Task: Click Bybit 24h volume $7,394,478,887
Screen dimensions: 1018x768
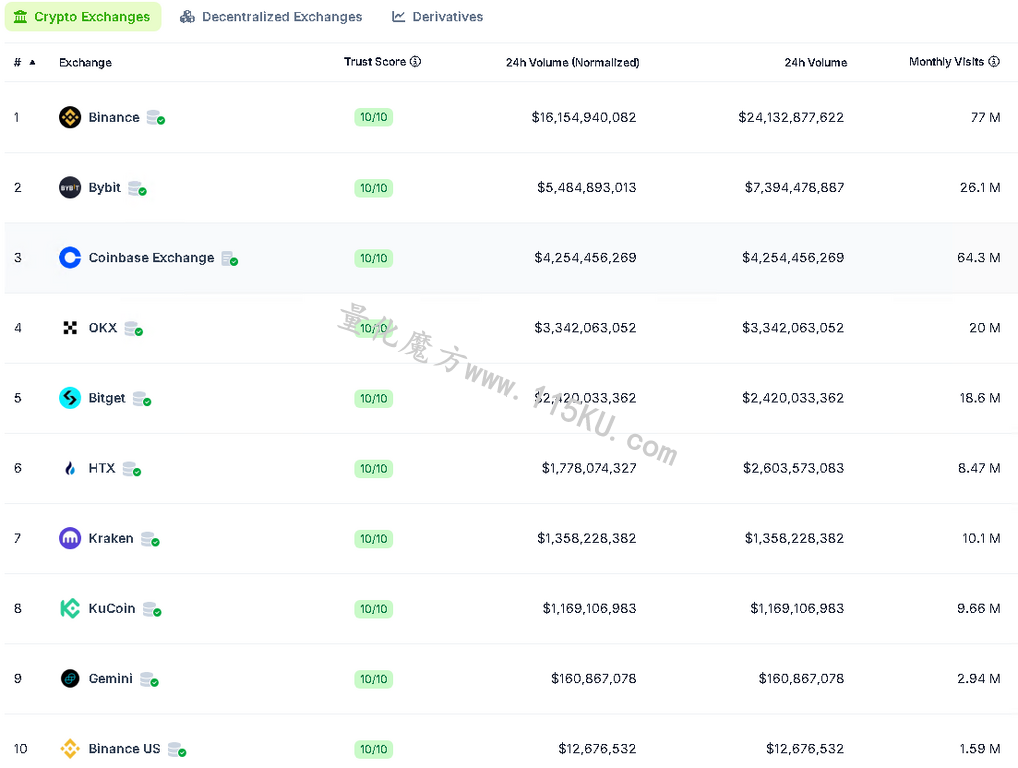Action: pyautogui.click(x=795, y=188)
